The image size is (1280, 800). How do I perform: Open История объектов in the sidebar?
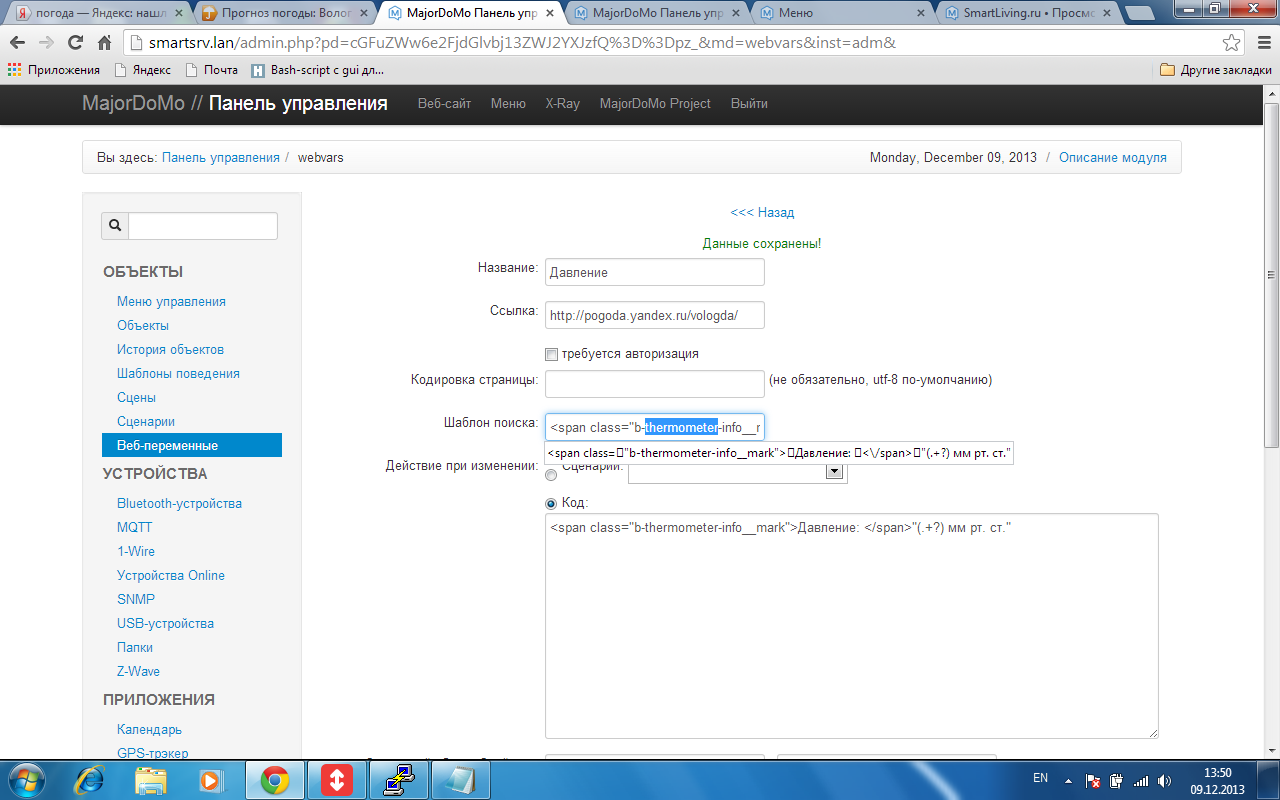point(170,349)
